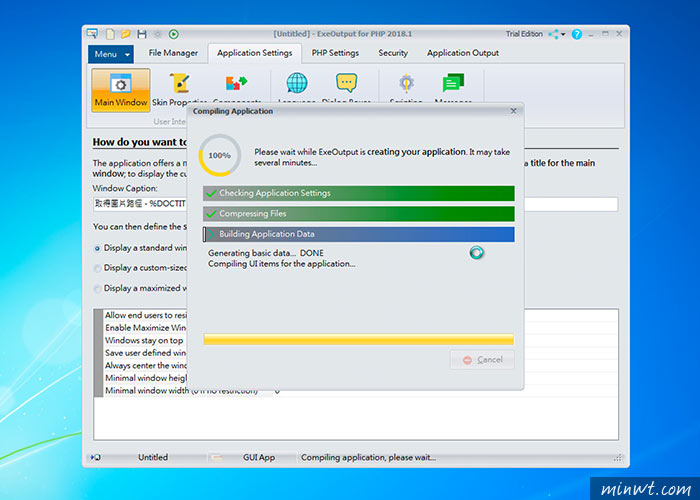
Task: Expand the Menu button dropdown arrow
Action: [127, 54]
